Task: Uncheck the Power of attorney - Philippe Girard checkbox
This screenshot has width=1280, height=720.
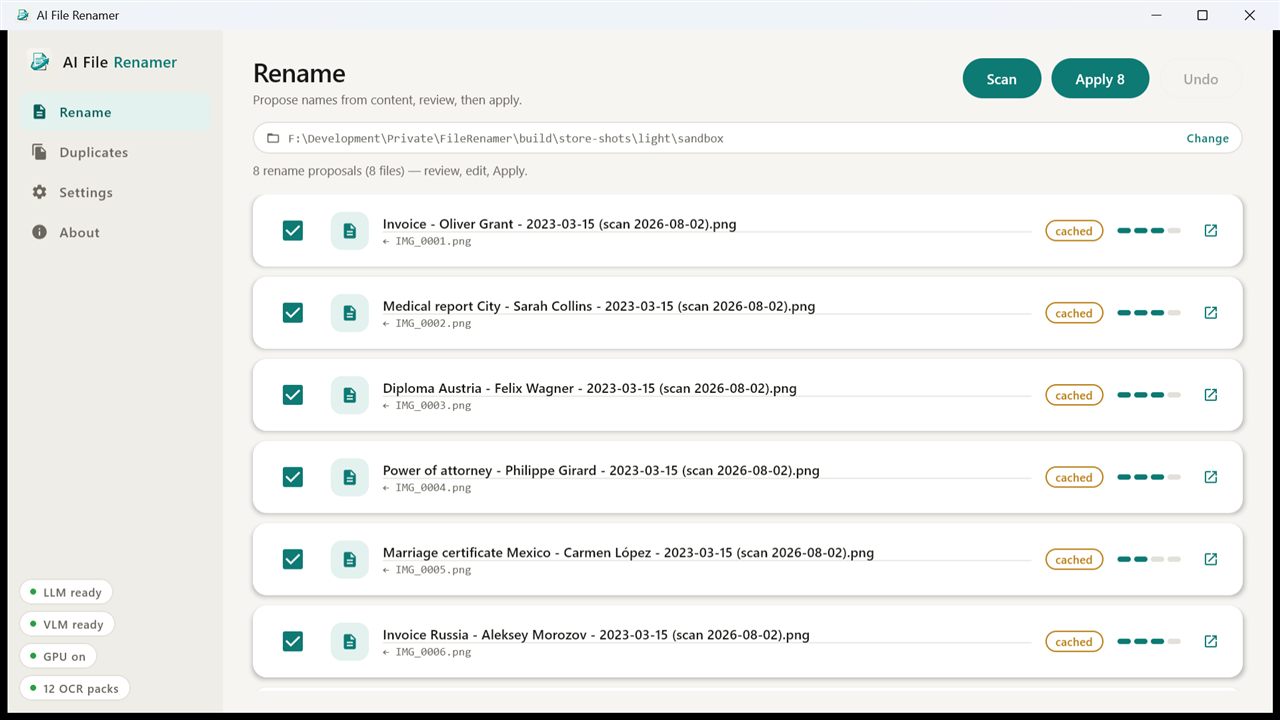Action: click(293, 477)
